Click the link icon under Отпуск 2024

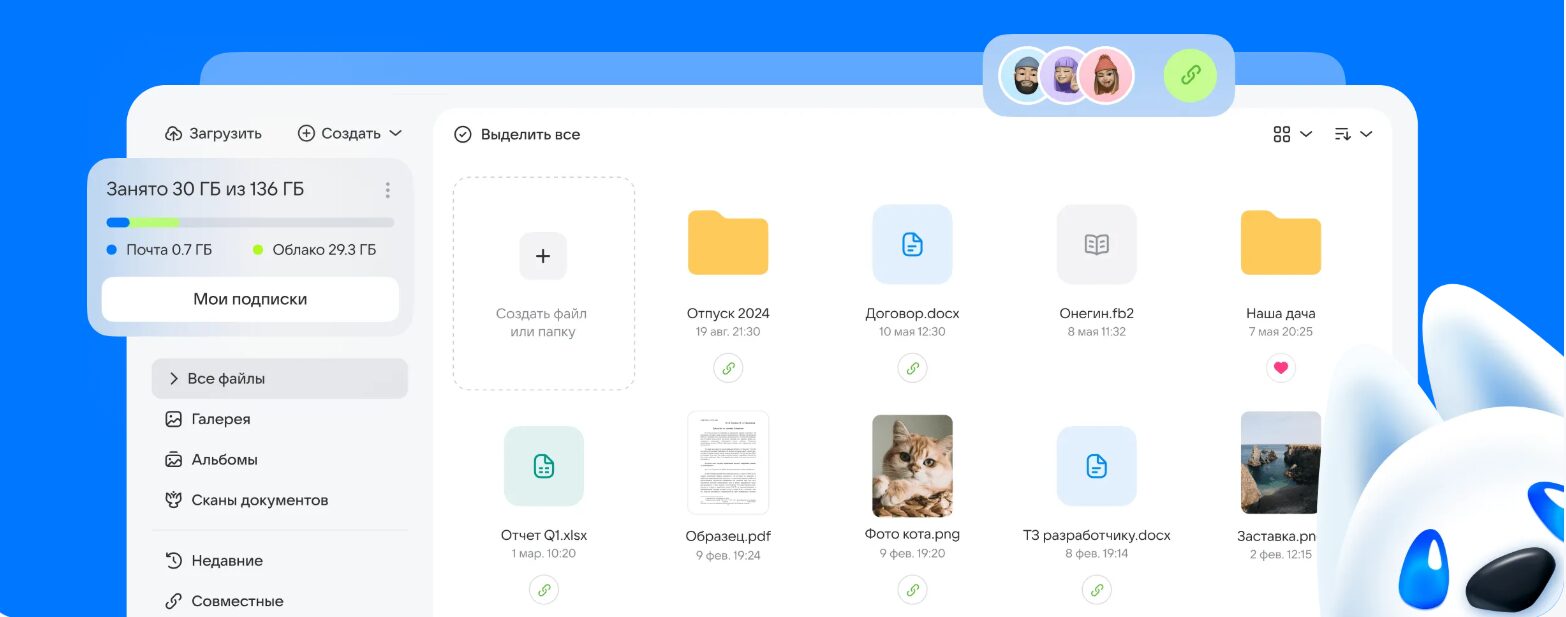coord(728,368)
